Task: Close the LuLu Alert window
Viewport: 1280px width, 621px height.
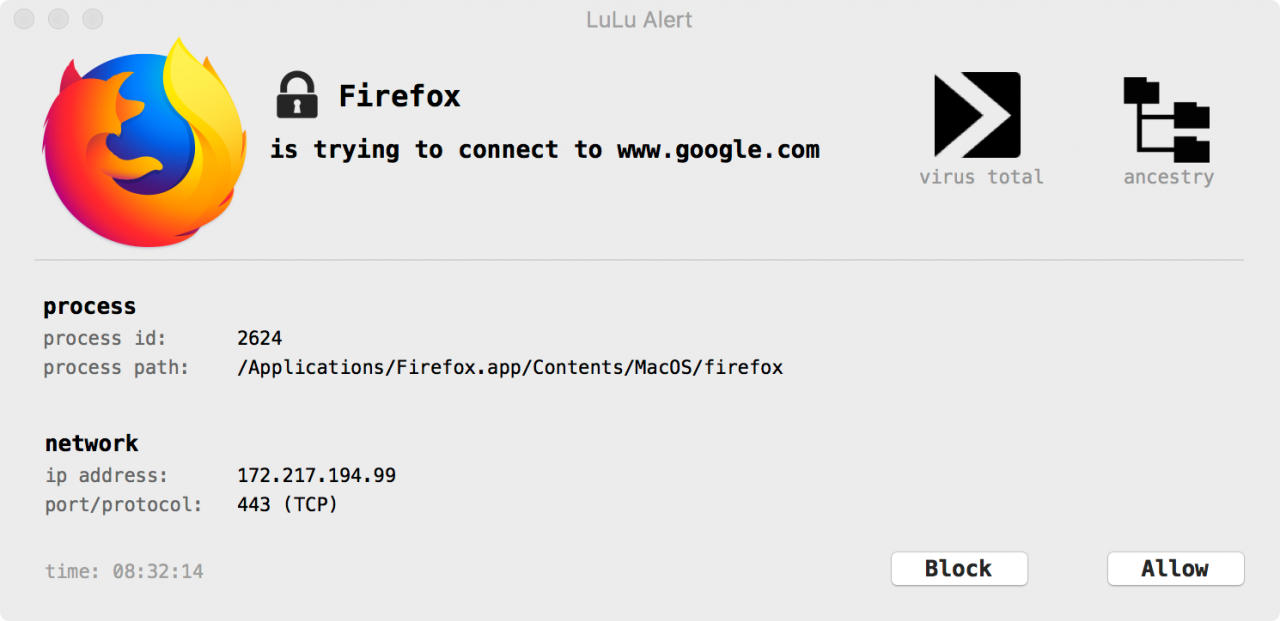Action: coord(24,19)
